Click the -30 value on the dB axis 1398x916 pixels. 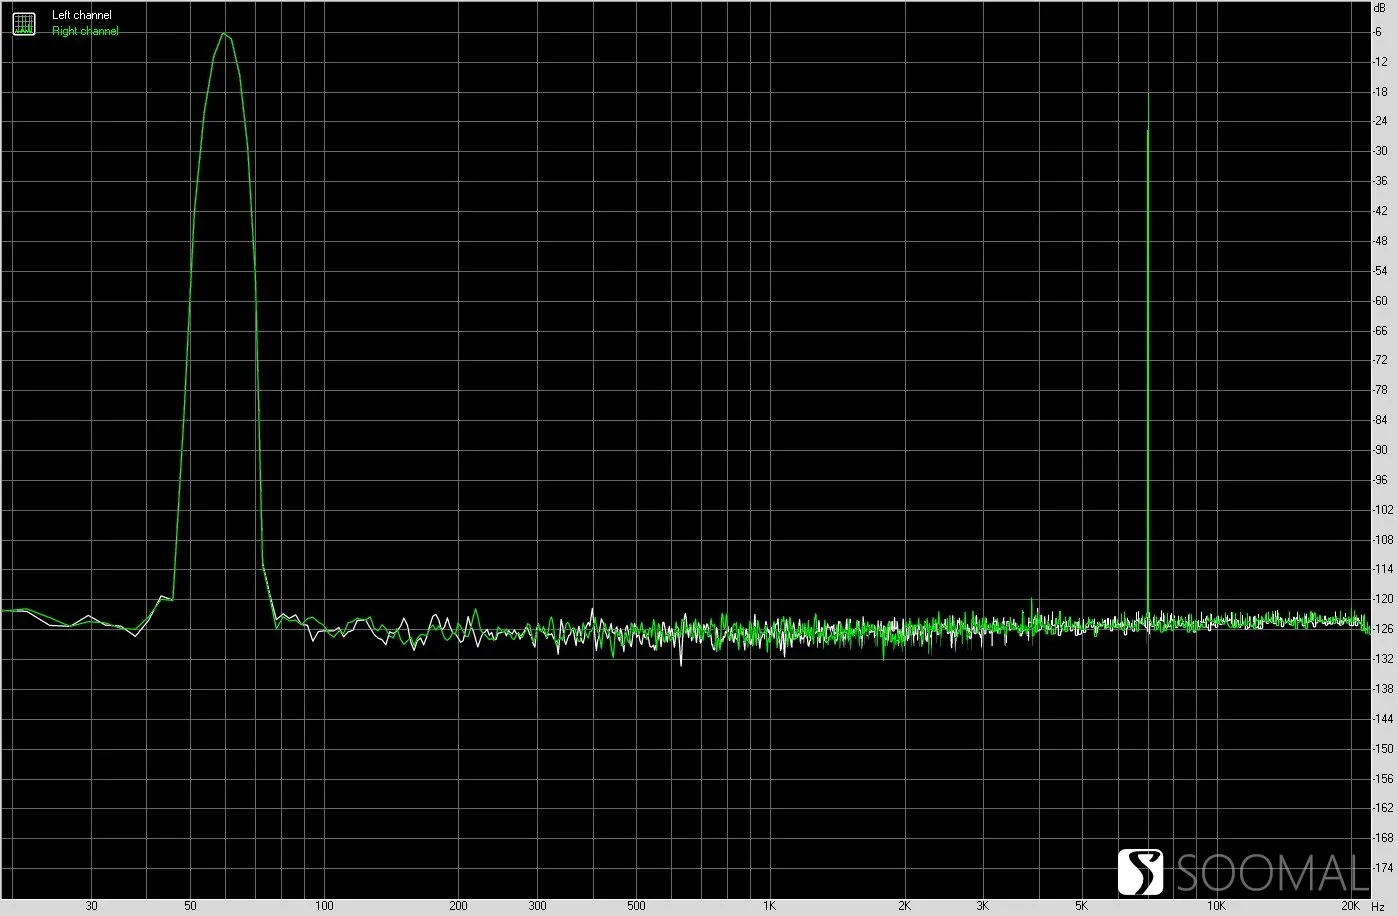1380,152
